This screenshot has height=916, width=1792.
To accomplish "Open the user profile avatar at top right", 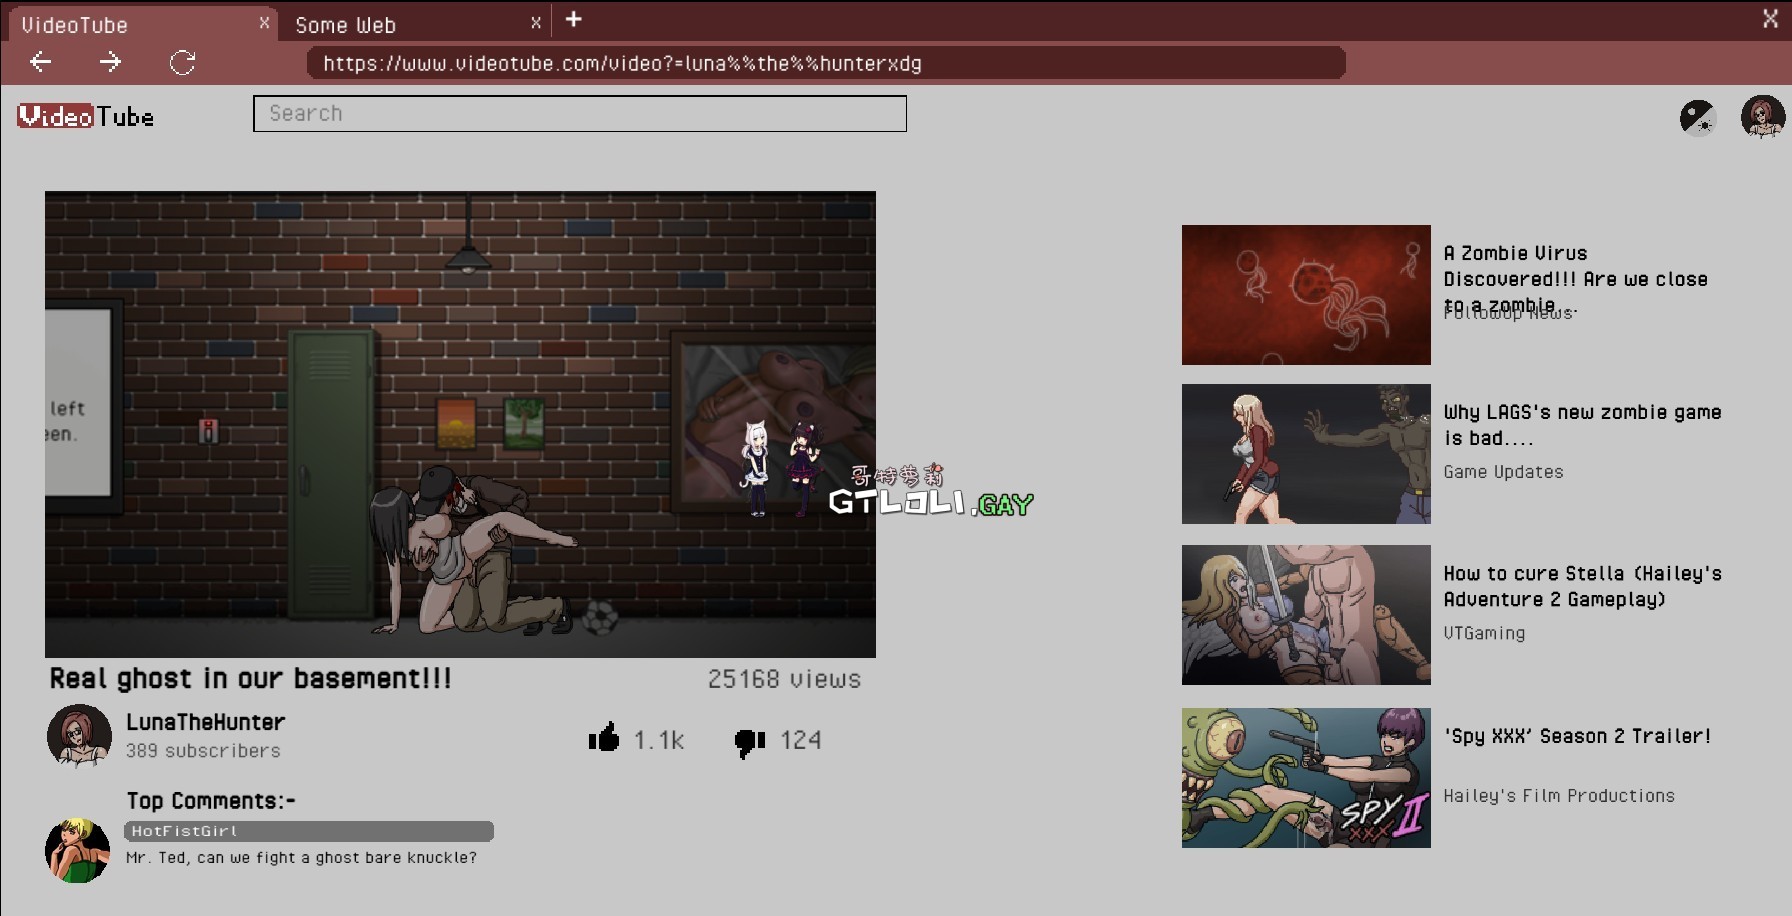I will coord(1763,117).
